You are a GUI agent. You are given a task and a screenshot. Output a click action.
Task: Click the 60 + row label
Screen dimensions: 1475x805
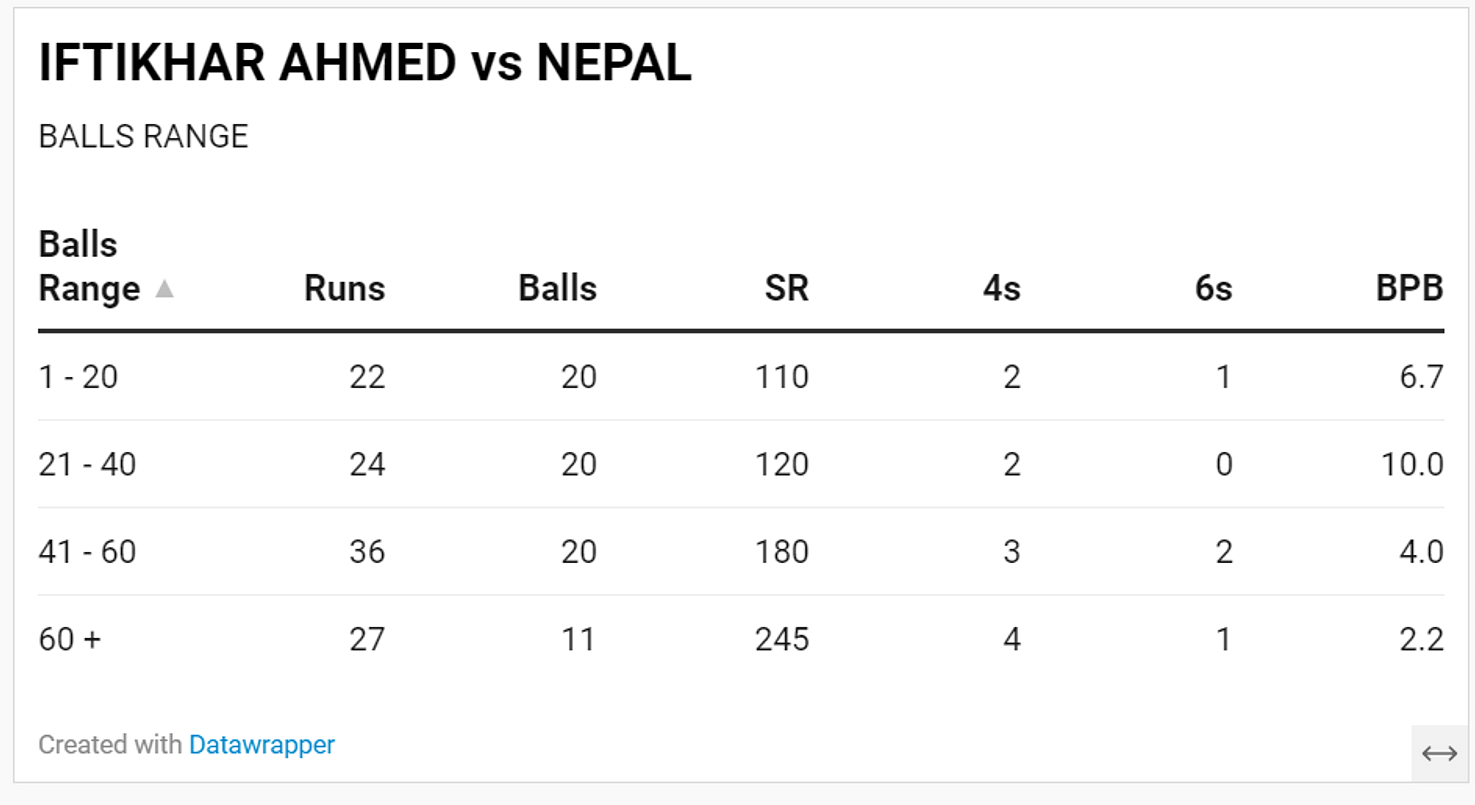(70, 638)
